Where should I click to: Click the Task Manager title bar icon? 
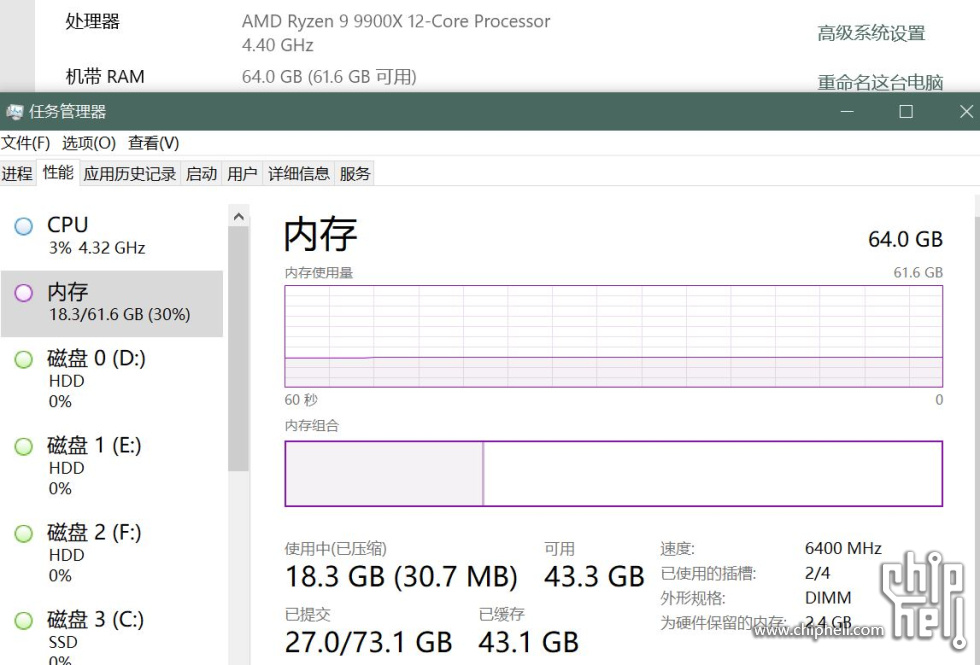14,112
